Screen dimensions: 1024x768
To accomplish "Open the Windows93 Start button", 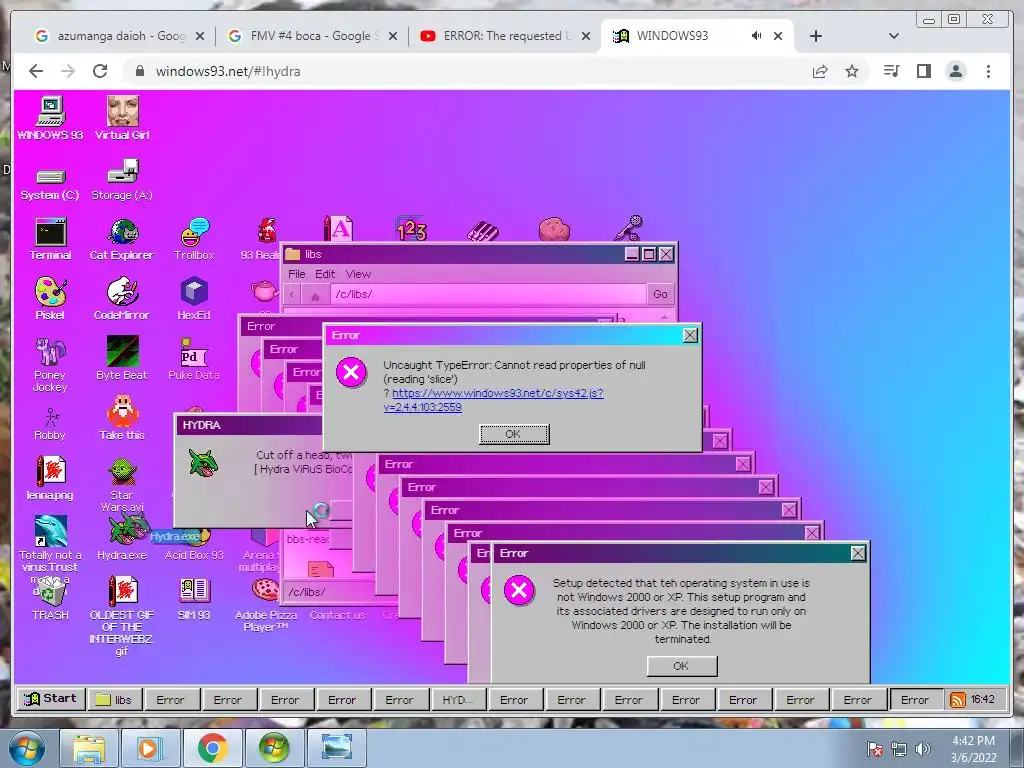I will pyautogui.click(x=50, y=699).
